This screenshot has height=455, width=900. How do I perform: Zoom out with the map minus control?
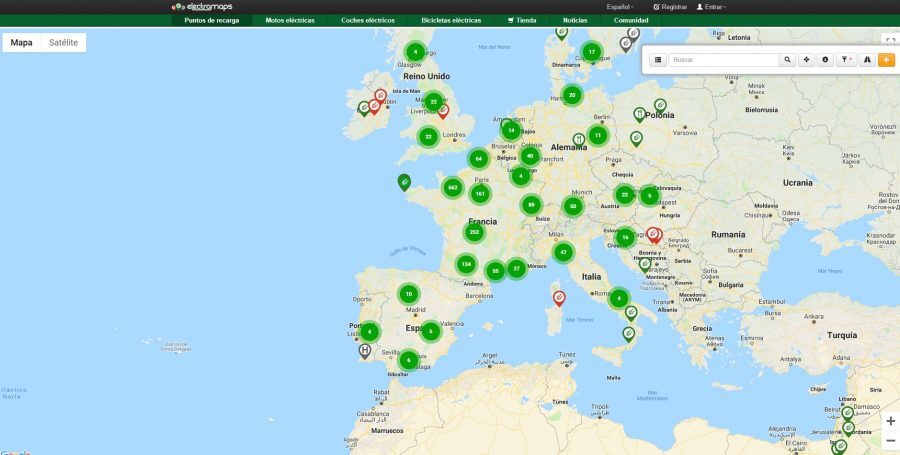pos(890,441)
